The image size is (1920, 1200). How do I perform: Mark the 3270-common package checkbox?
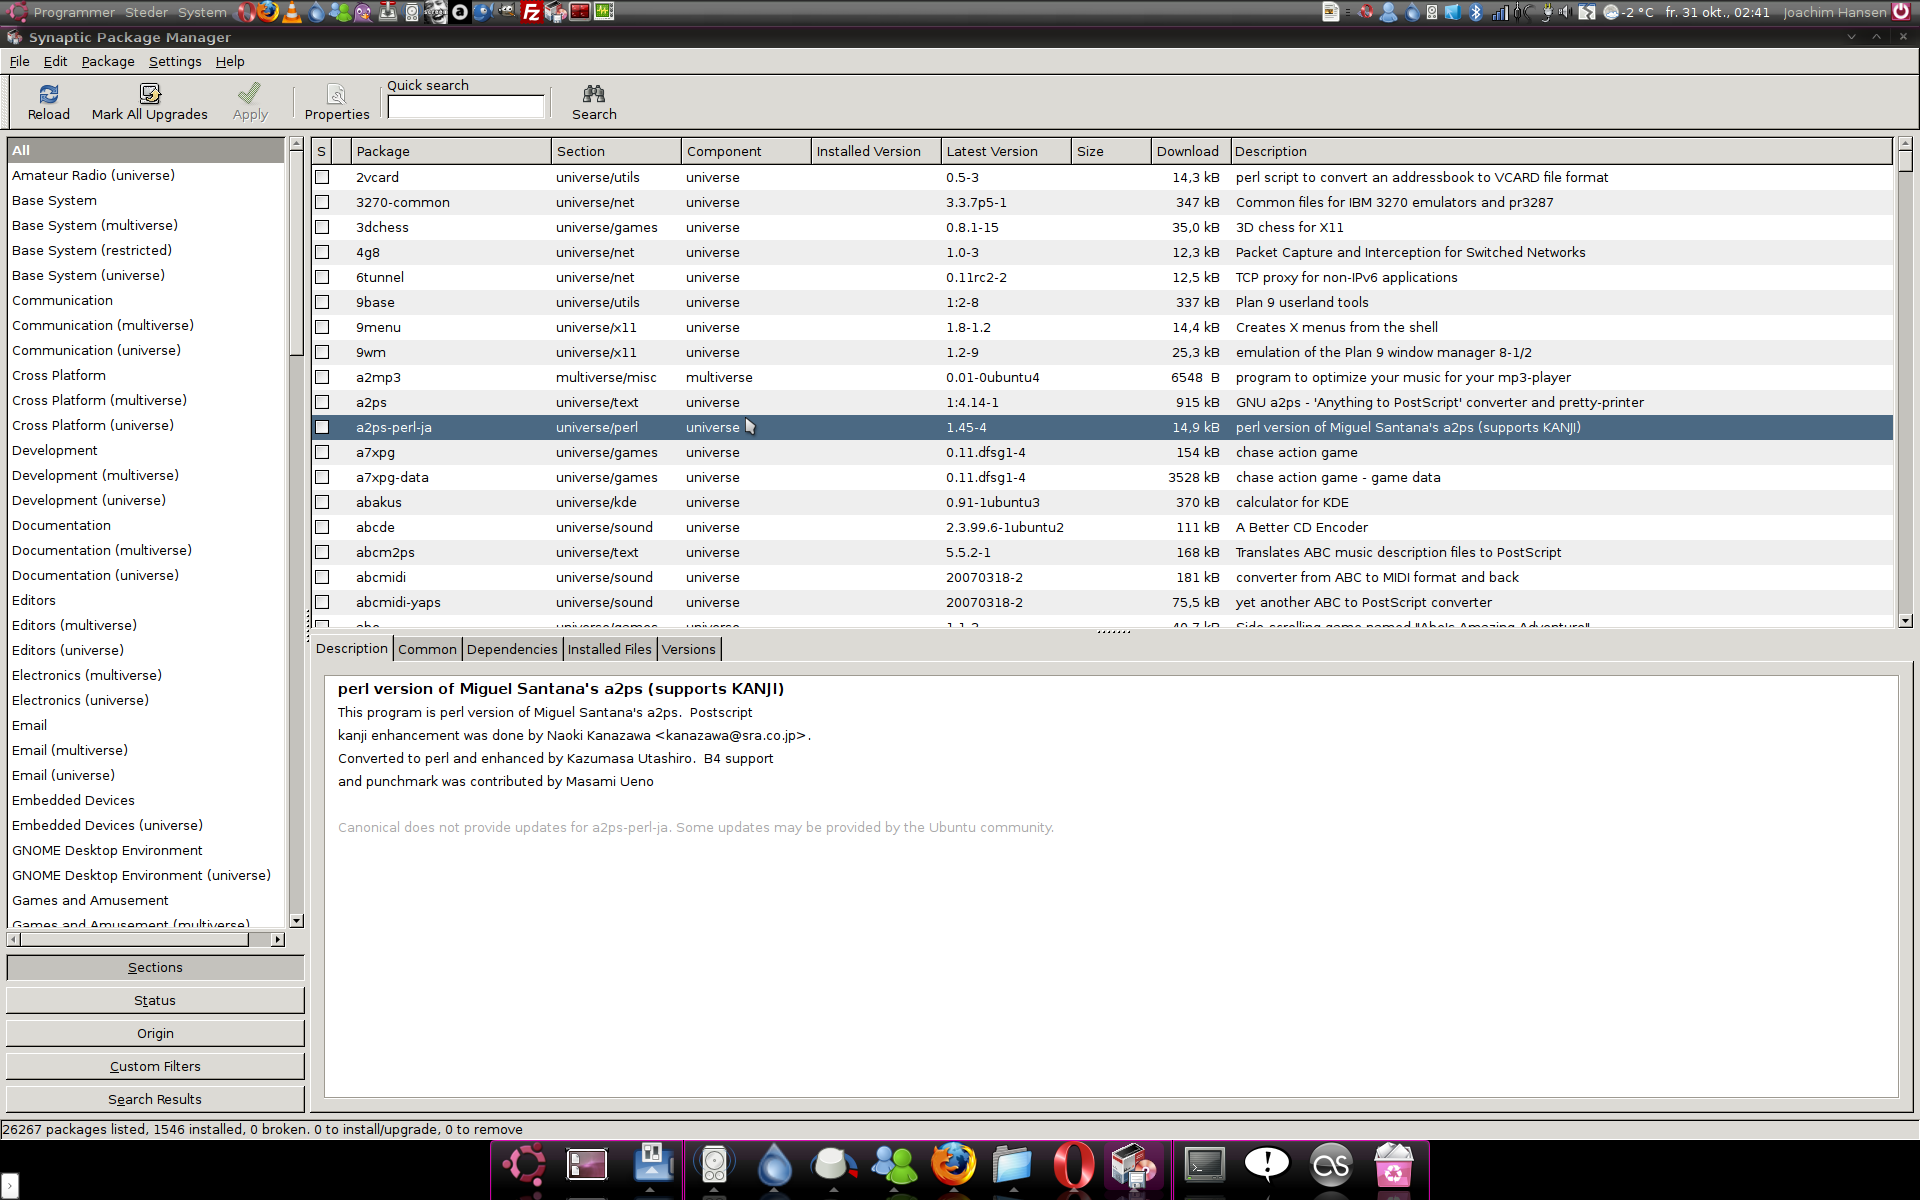(x=322, y=202)
